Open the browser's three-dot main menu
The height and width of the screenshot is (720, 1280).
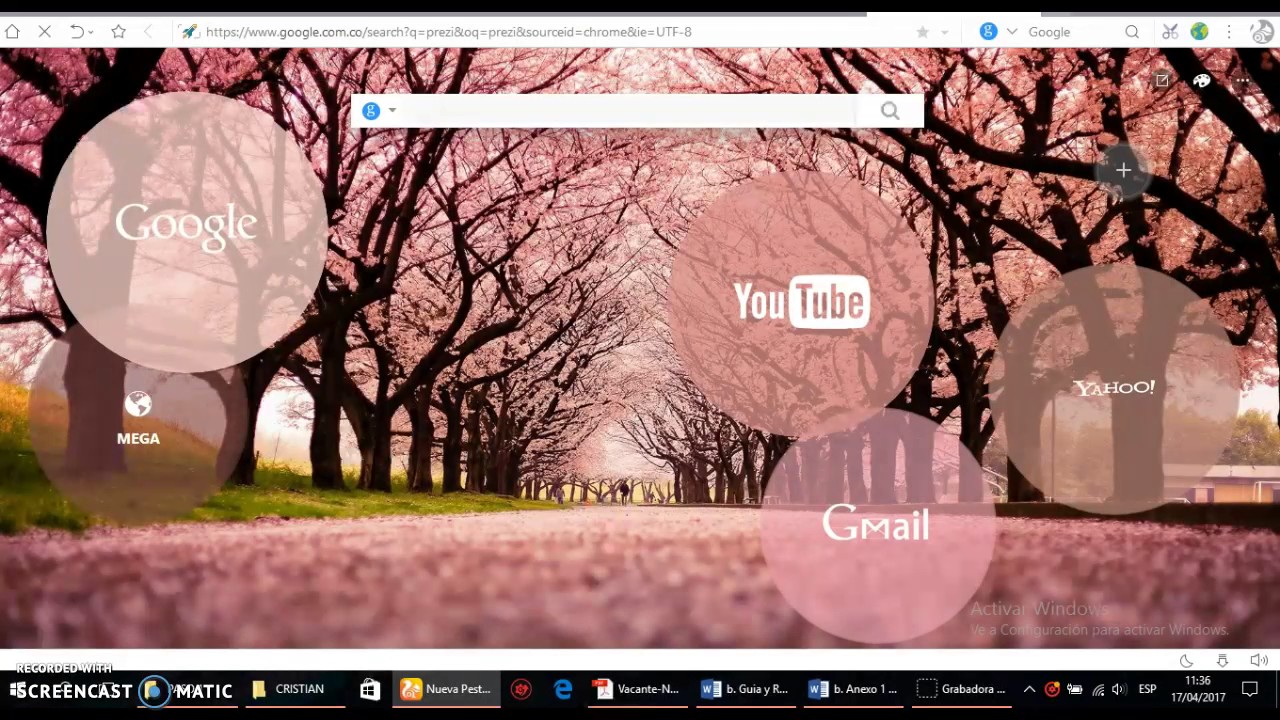point(1229,32)
